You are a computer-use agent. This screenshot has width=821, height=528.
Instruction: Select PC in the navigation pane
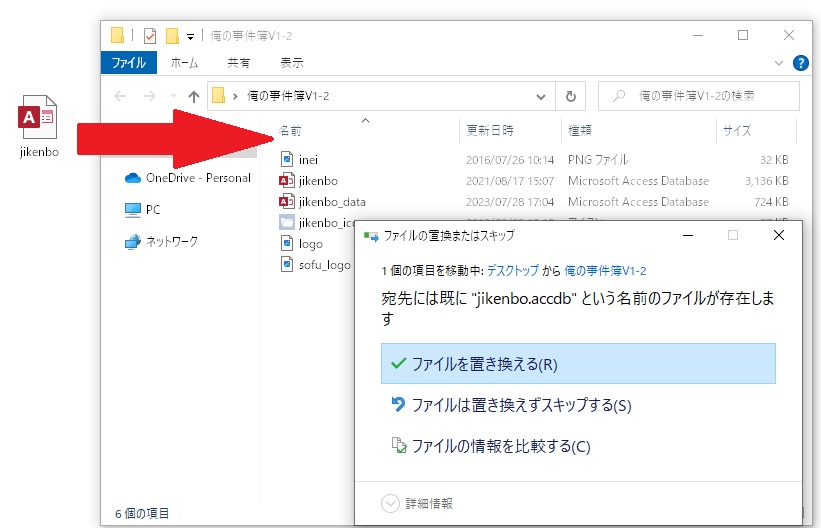click(152, 210)
